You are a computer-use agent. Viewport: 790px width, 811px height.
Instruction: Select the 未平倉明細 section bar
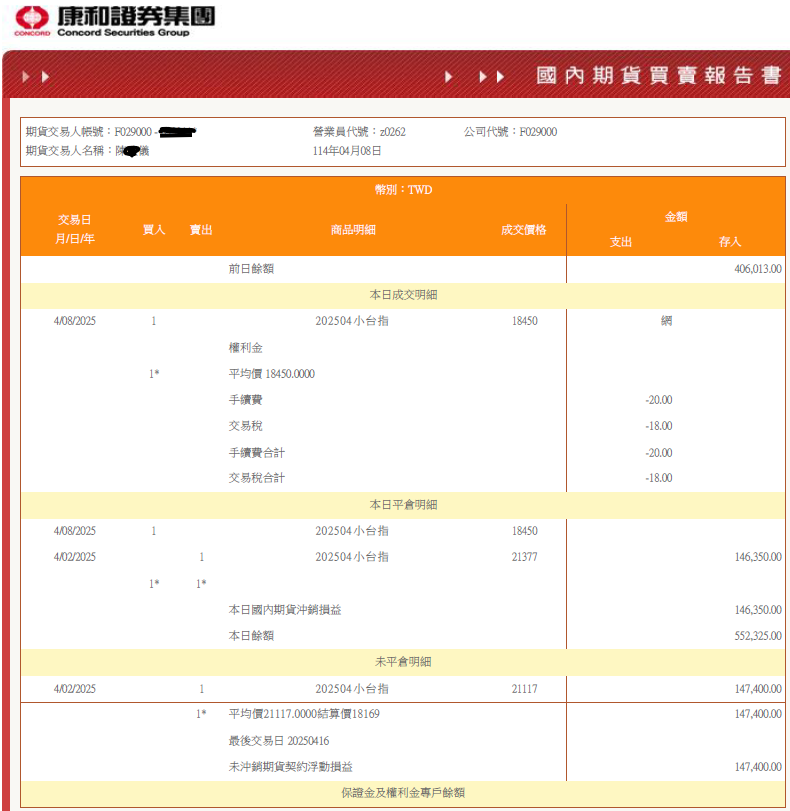click(403, 663)
